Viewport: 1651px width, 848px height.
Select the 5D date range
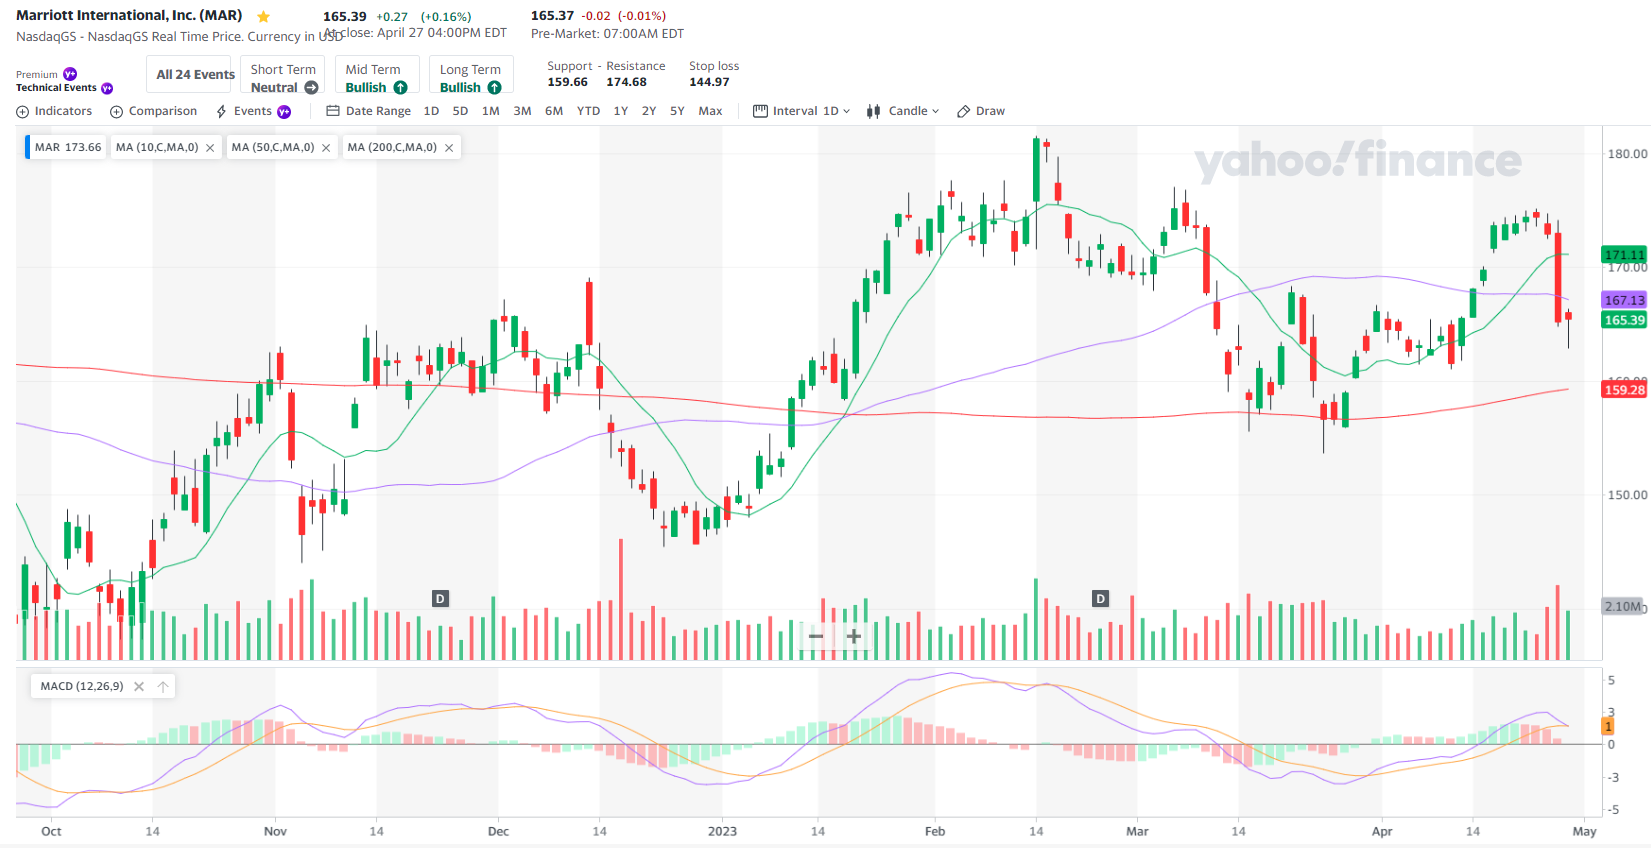click(460, 111)
